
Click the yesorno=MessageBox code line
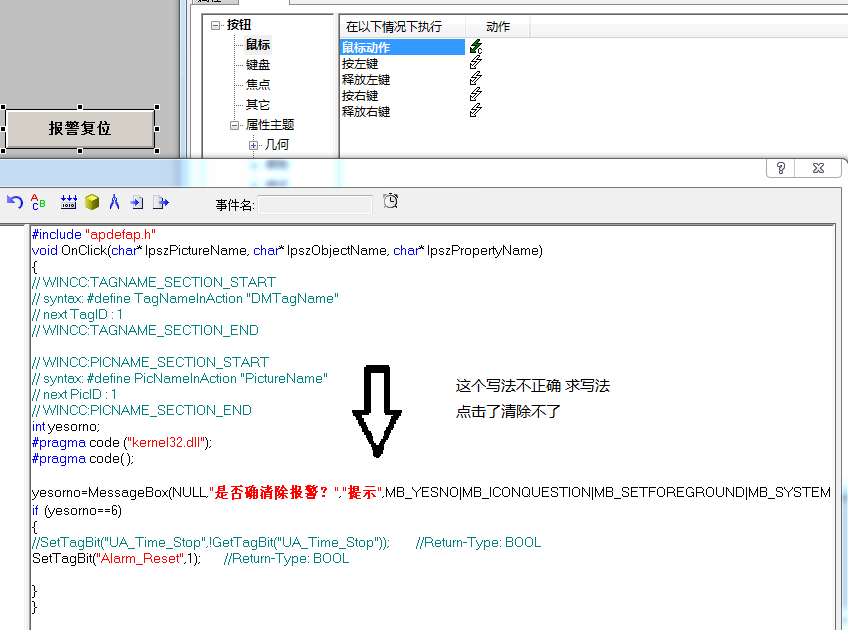coord(431,492)
